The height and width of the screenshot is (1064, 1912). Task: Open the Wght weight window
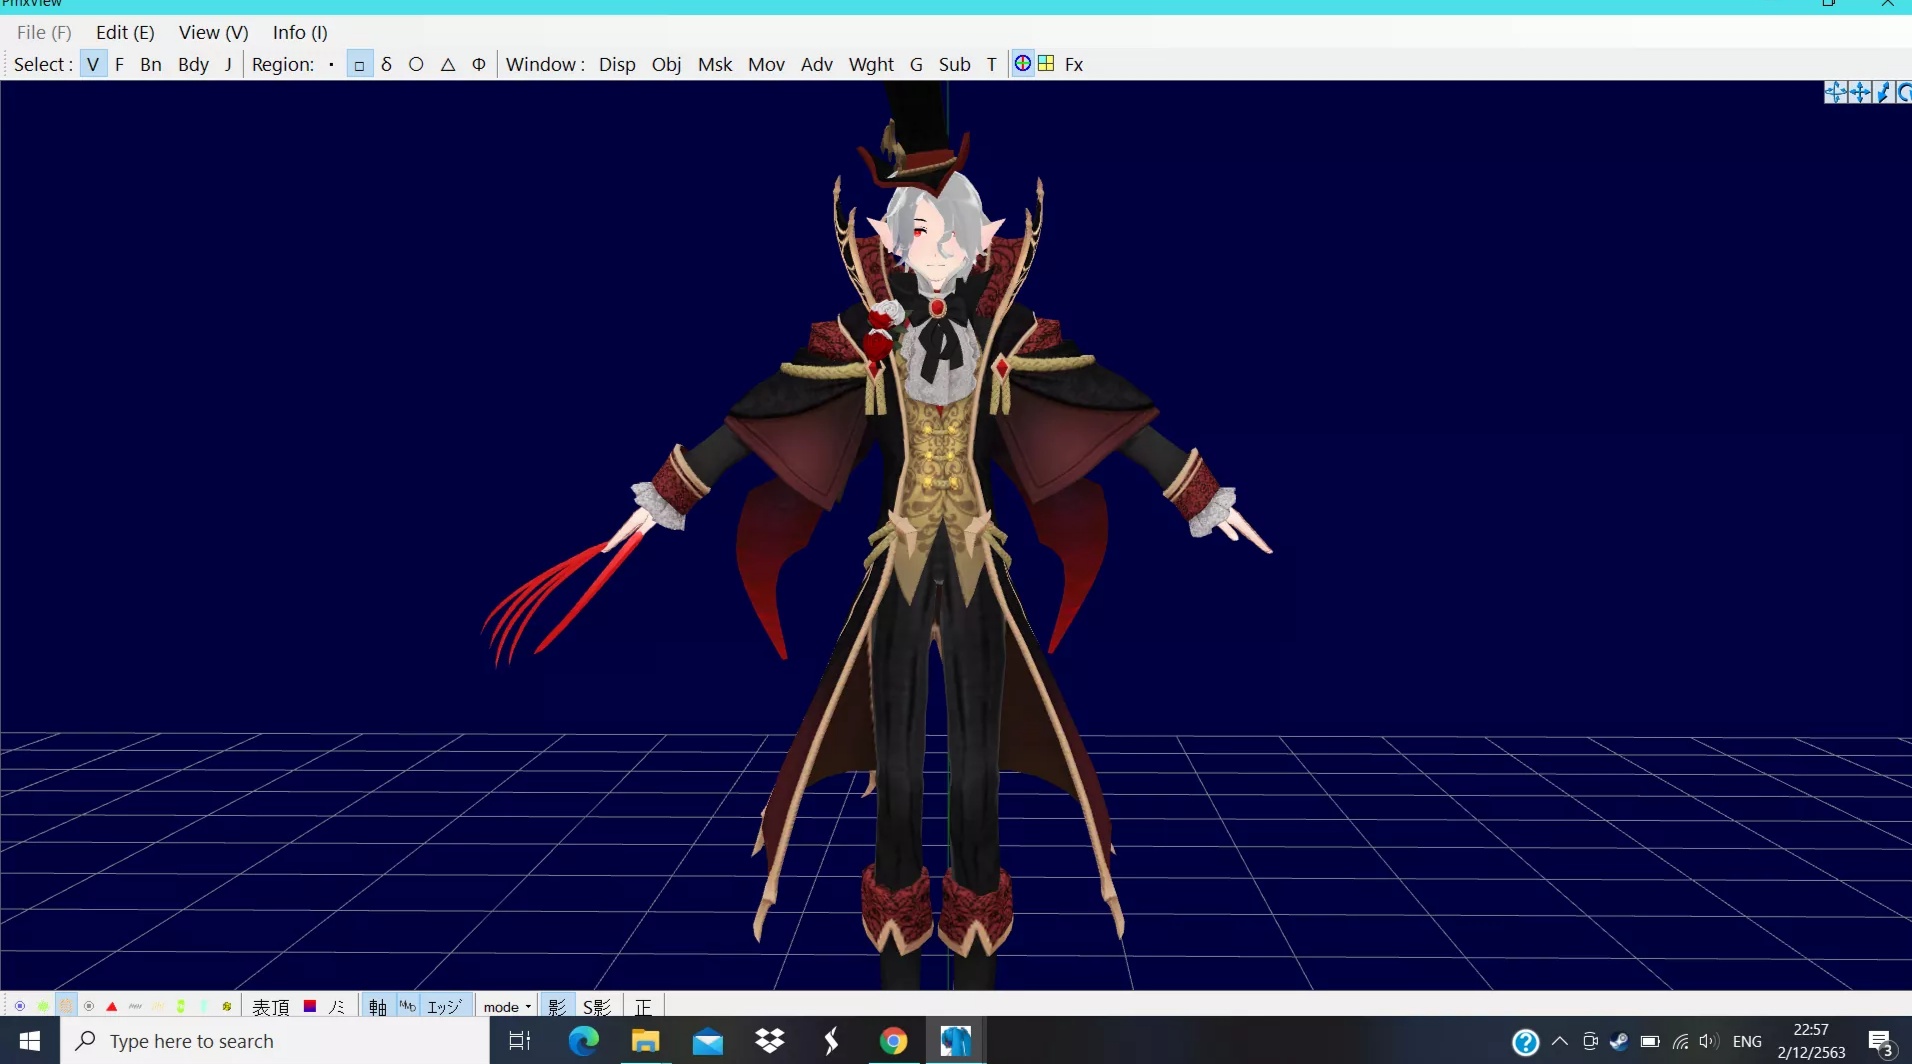[x=869, y=63]
